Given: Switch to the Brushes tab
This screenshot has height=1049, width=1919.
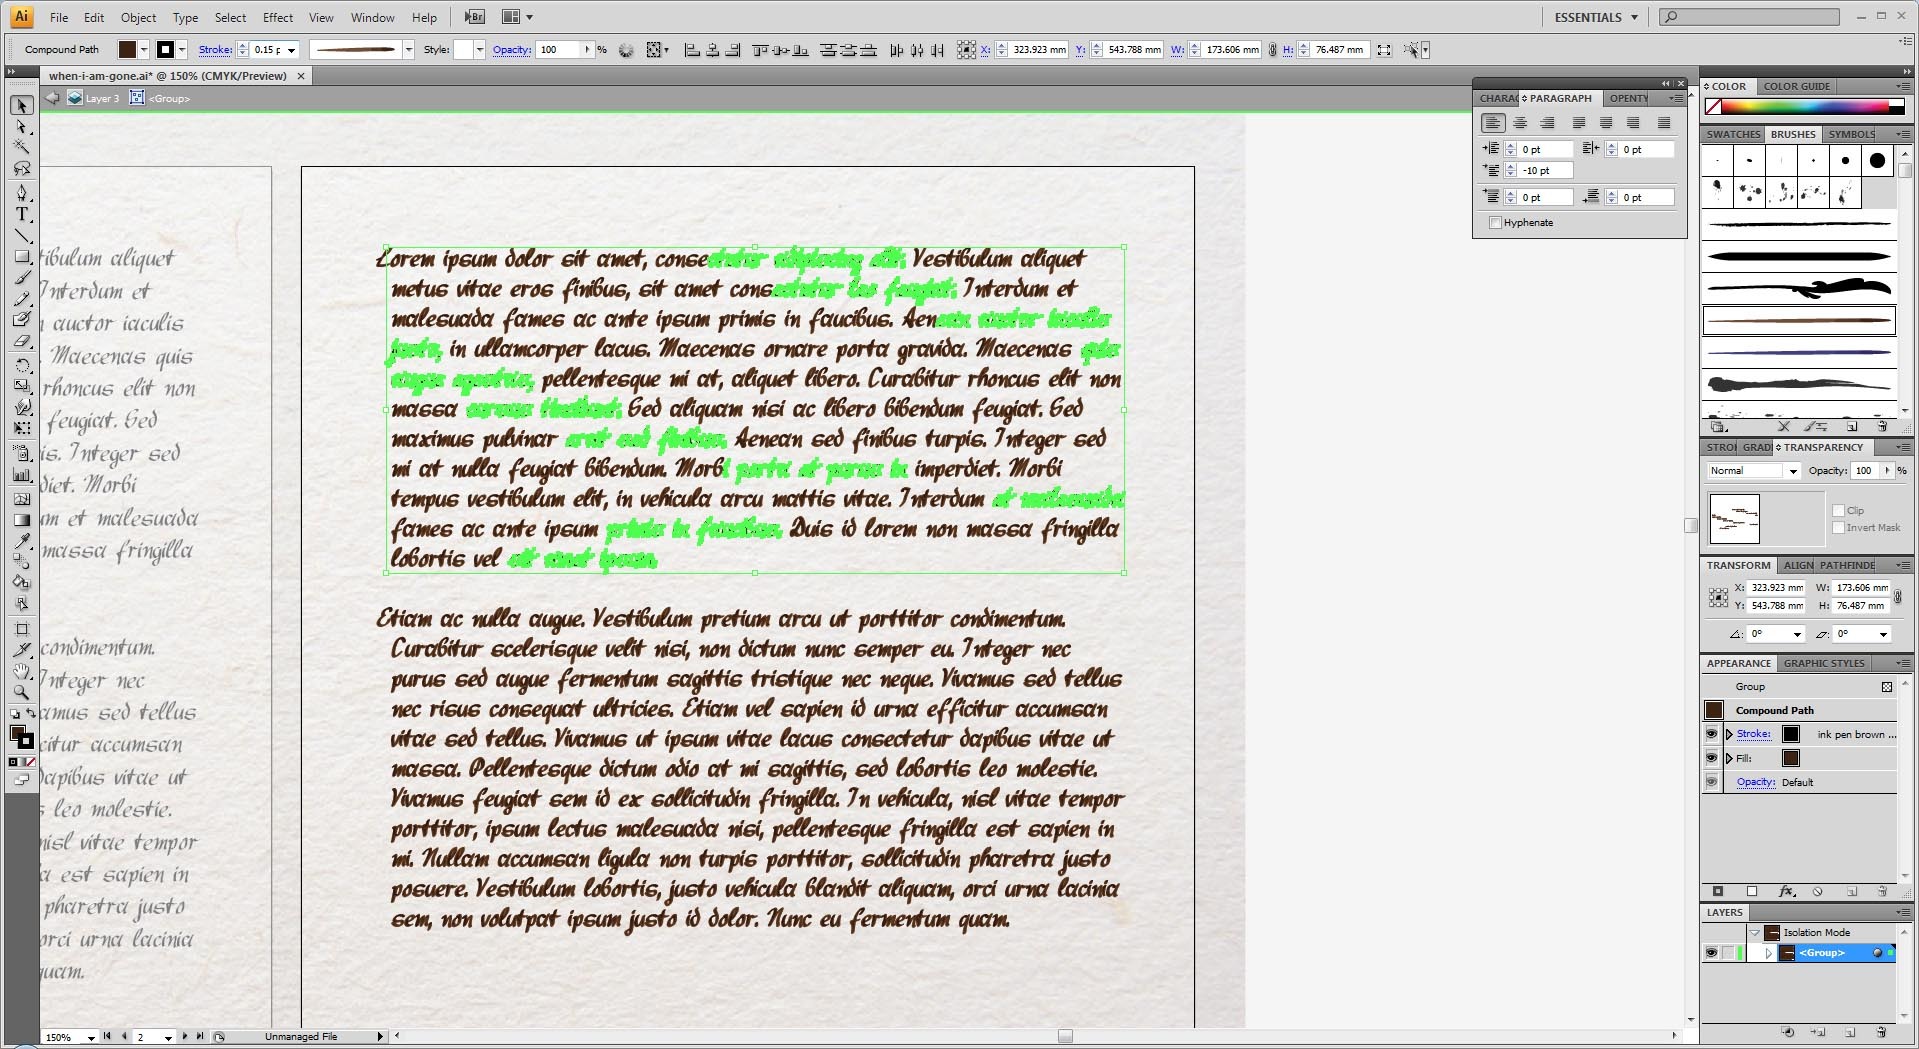Looking at the screenshot, I should coord(1793,134).
